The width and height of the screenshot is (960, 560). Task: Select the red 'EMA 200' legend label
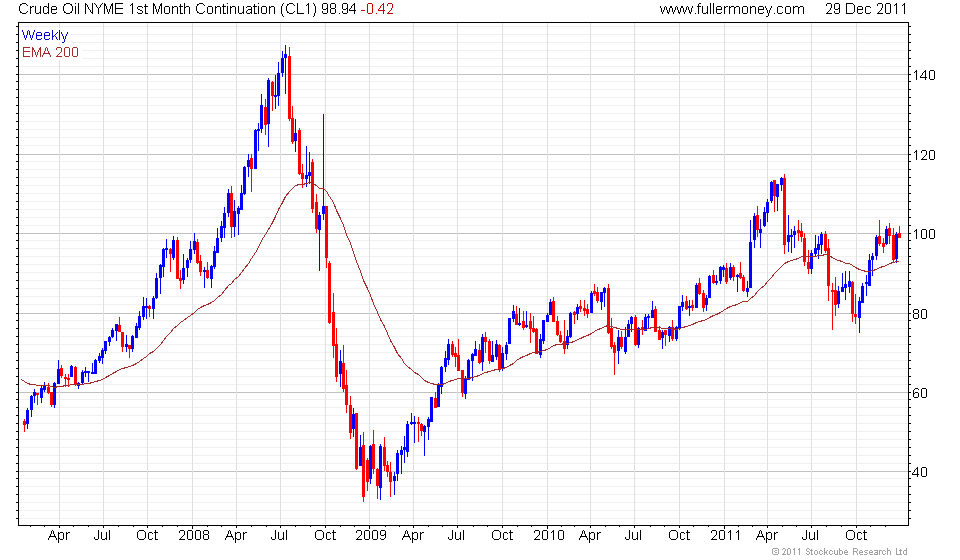tap(50, 52)
